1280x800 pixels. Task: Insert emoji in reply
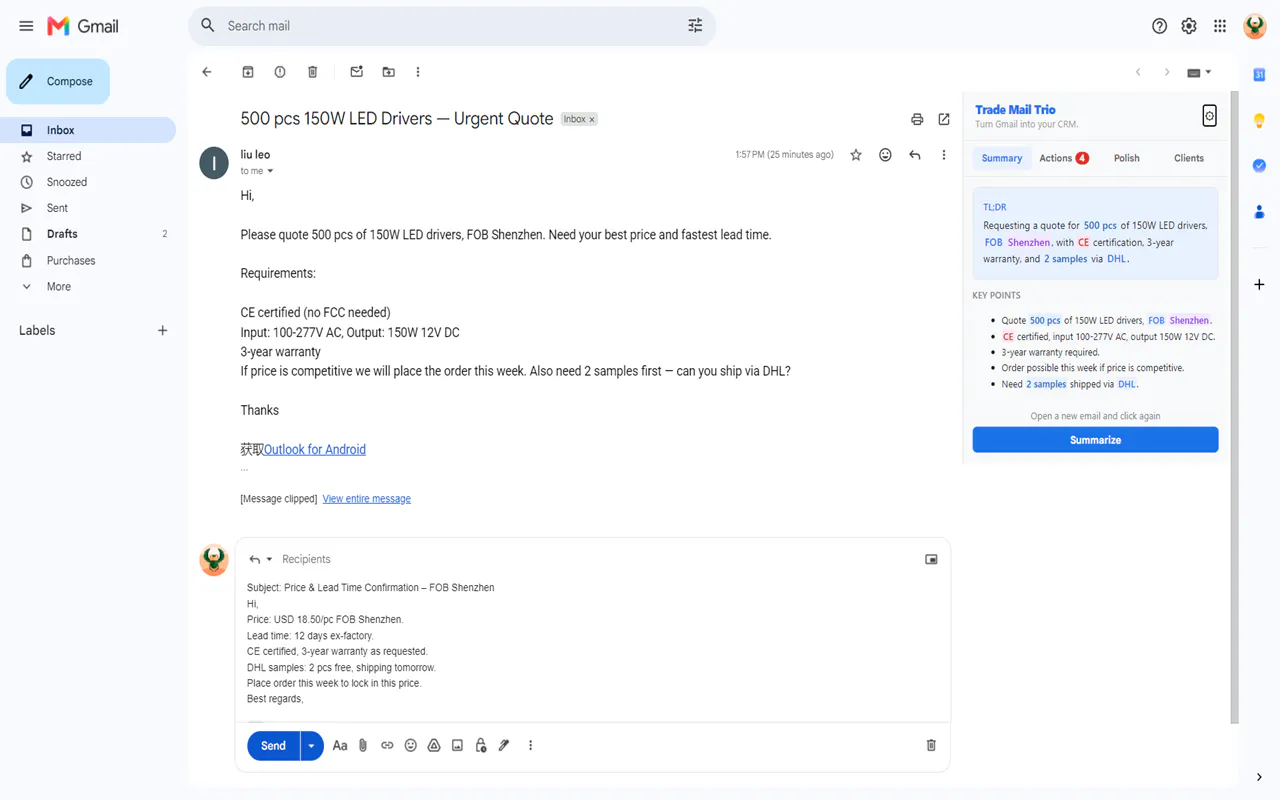tap(410, 746)
